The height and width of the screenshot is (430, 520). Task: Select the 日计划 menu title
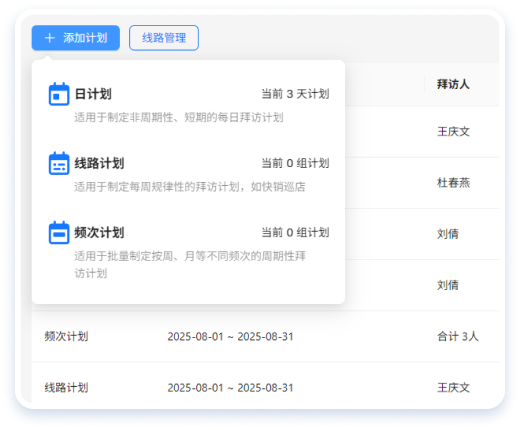tap(93, 94)
